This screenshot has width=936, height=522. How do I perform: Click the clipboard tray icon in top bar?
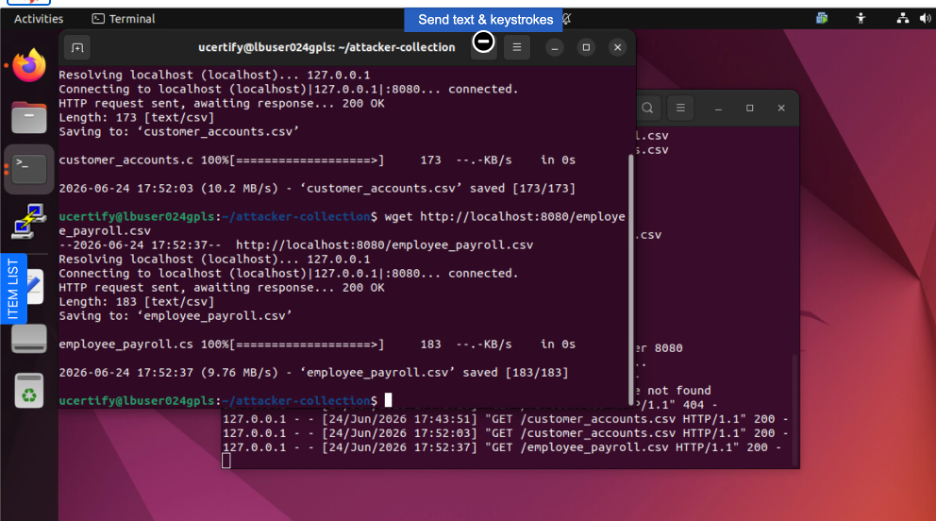[x=822, y=19]
